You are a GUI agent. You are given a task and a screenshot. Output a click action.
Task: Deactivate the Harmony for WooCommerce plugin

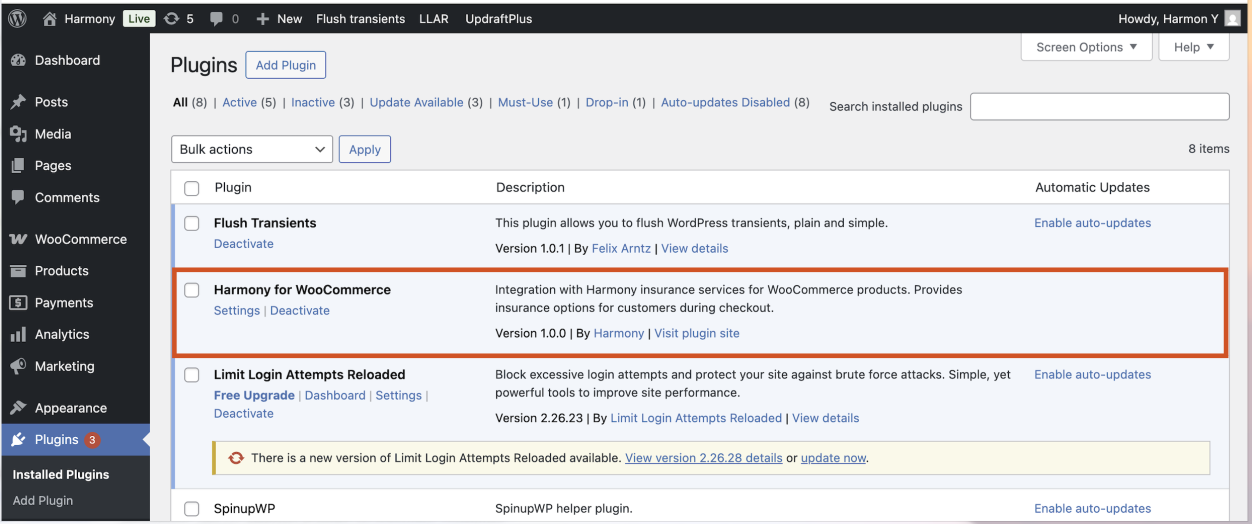pyautogui.click(x=300, y=310)
